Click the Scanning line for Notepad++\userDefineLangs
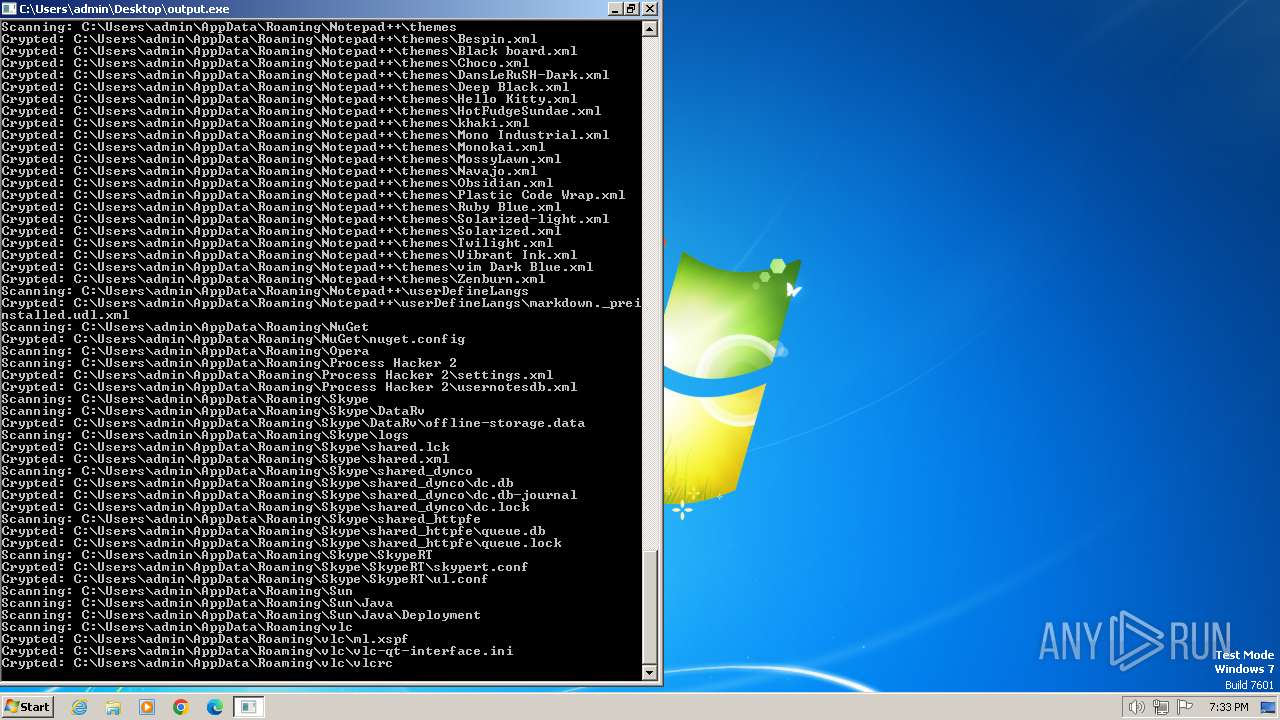This screenshot has width=1280, height=720. pos(265,291)
